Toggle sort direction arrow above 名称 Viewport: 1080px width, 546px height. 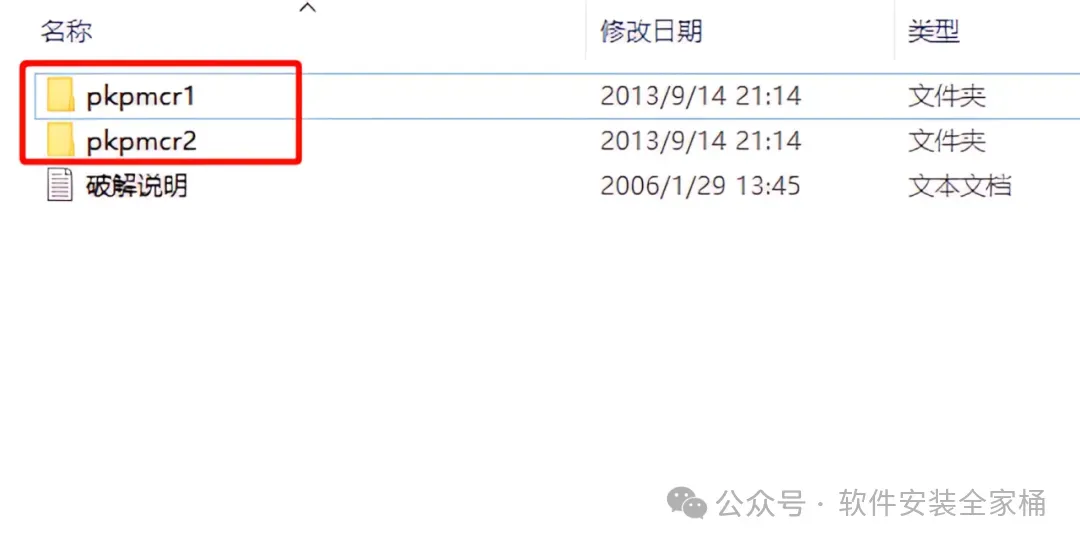click(308, 8)
